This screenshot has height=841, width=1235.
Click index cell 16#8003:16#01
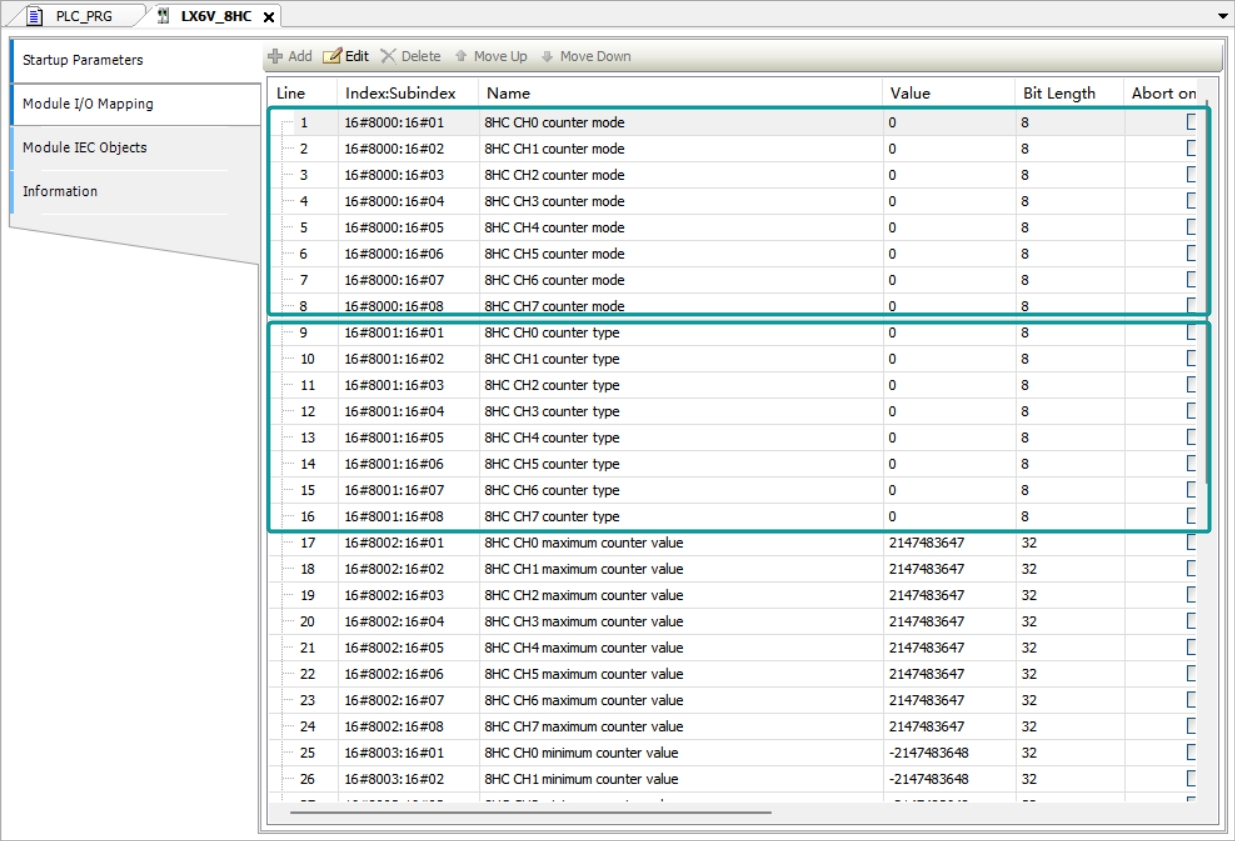[x=408, y=753]
